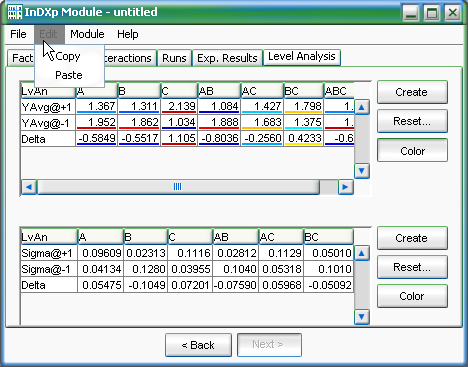Viewport: 468px width, 367px height.
Task: Select YAvg@+1 cell value 2.139
Action: pos(179,107)
